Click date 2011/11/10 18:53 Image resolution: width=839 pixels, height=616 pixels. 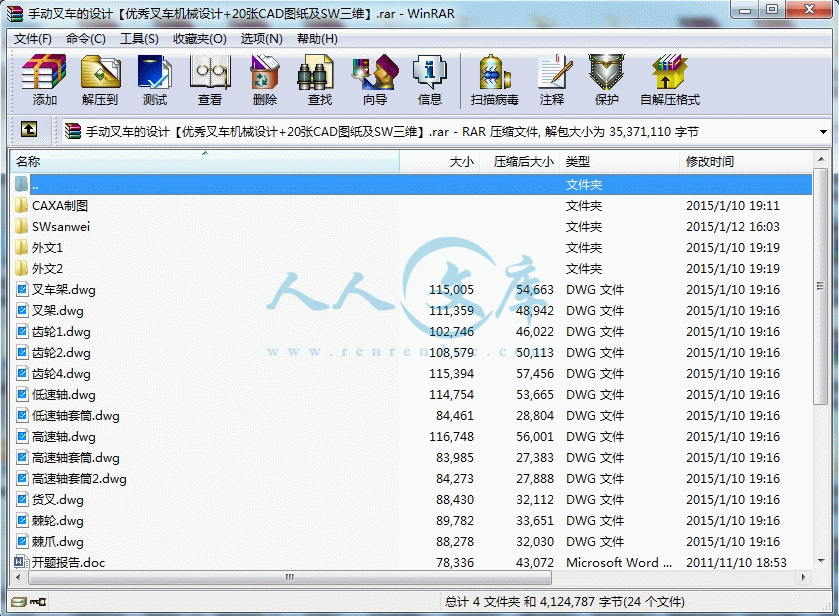coord(736,562)
